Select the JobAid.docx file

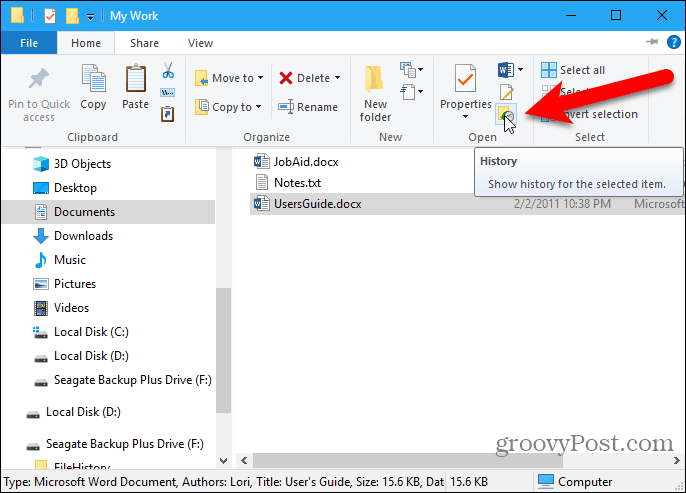tap(296, 162)
